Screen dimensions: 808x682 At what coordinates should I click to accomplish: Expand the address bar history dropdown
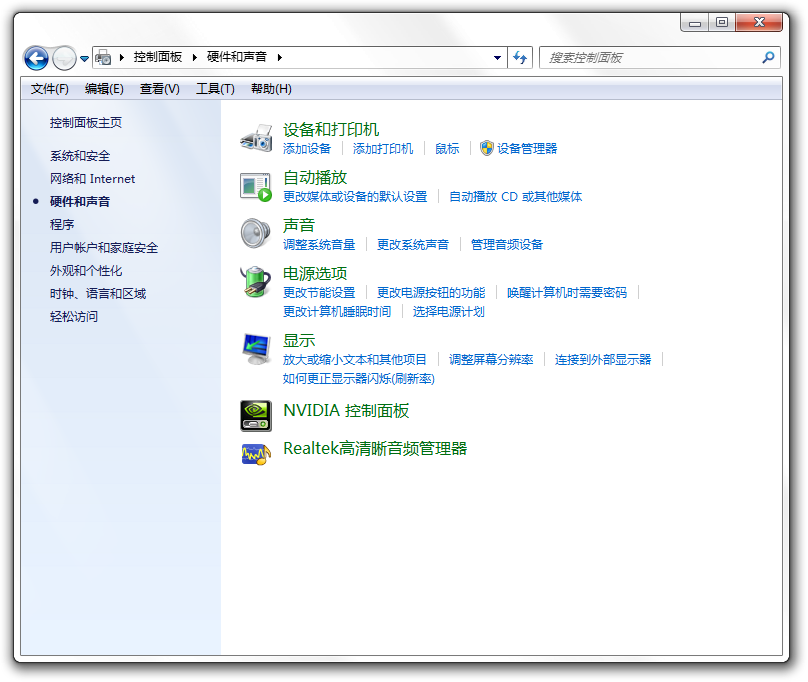(498, 58)
